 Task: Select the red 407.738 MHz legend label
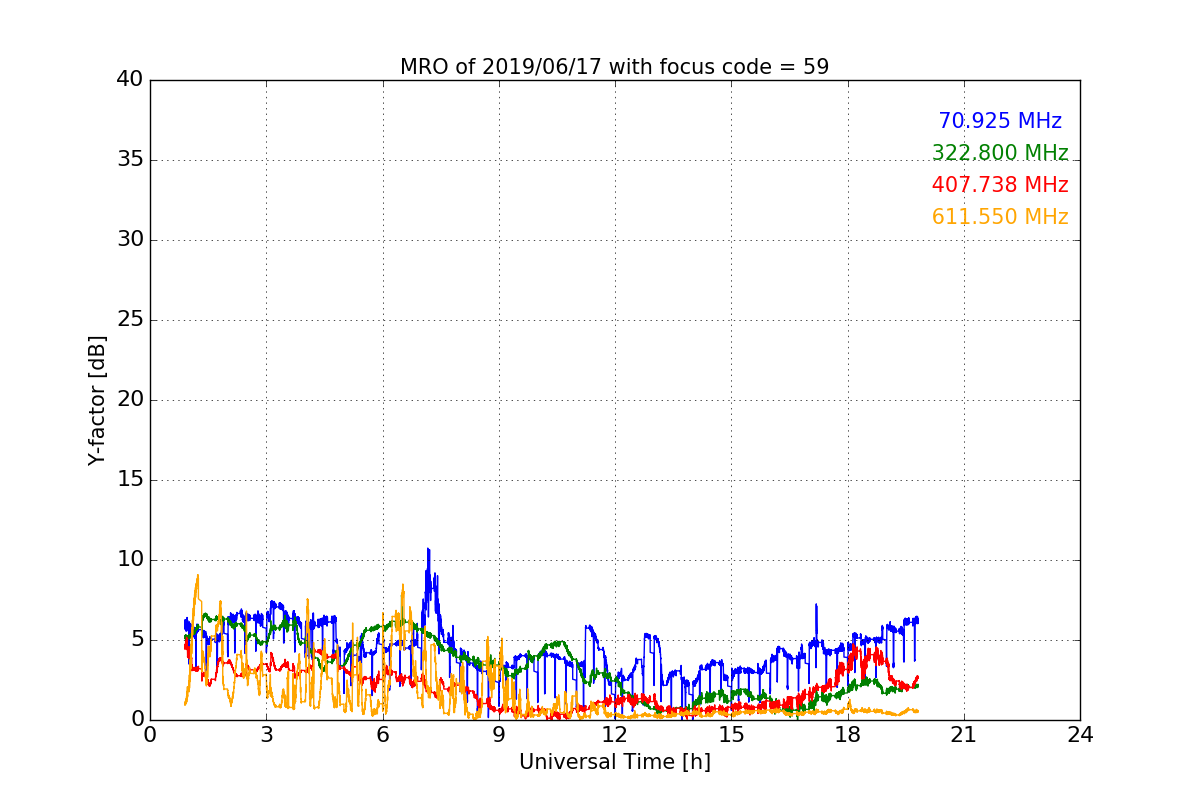click(x=1000, y=185)
